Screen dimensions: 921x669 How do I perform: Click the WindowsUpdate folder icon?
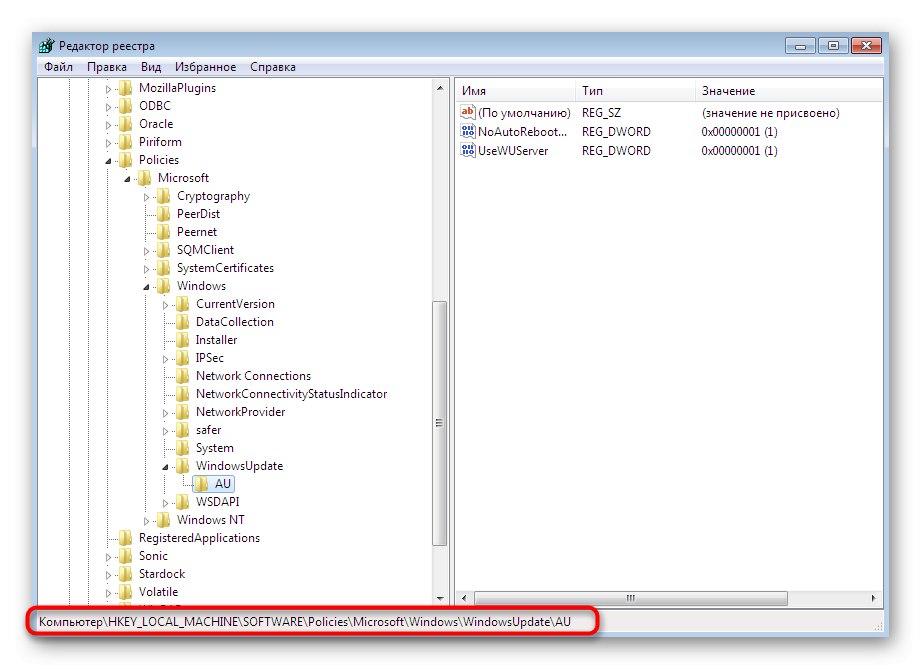(x=183, y=466)
